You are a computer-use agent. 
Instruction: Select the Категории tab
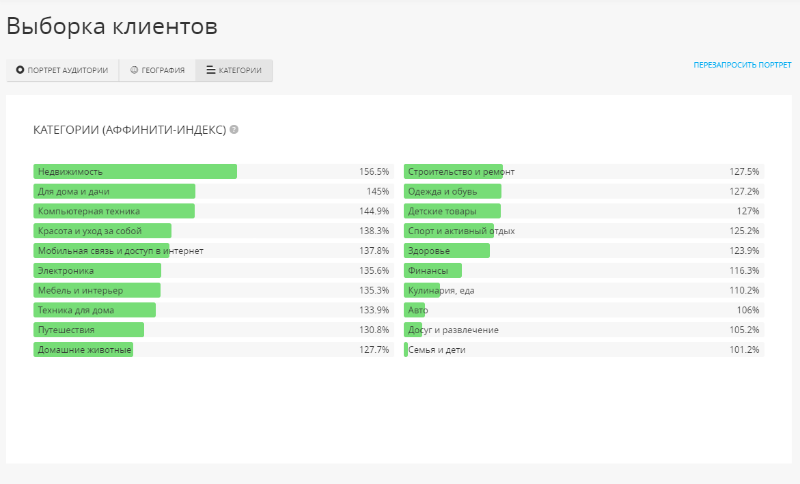pyautogui.click(x=234, y=70)
